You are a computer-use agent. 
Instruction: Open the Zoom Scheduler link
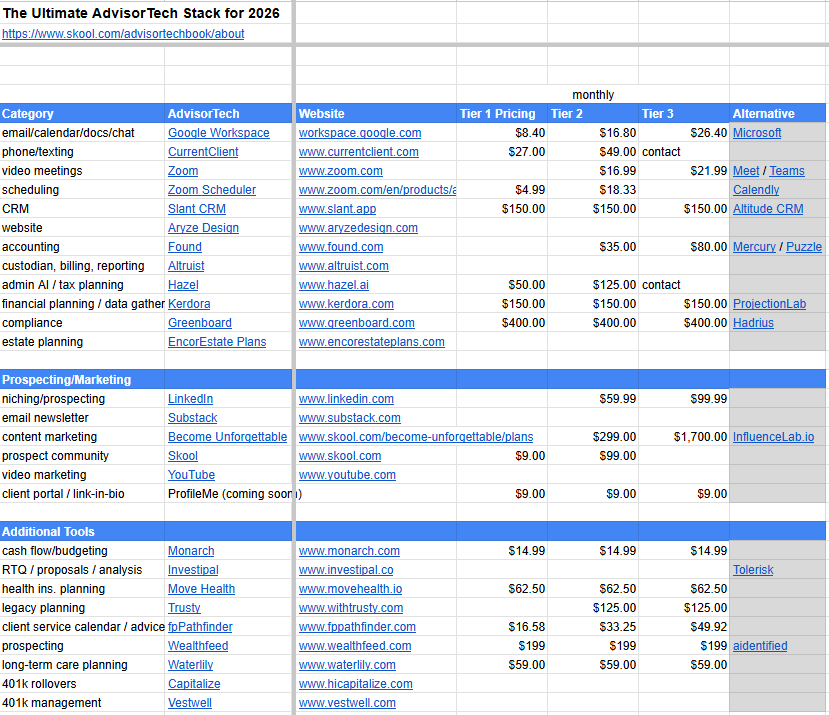click(212, 190)
